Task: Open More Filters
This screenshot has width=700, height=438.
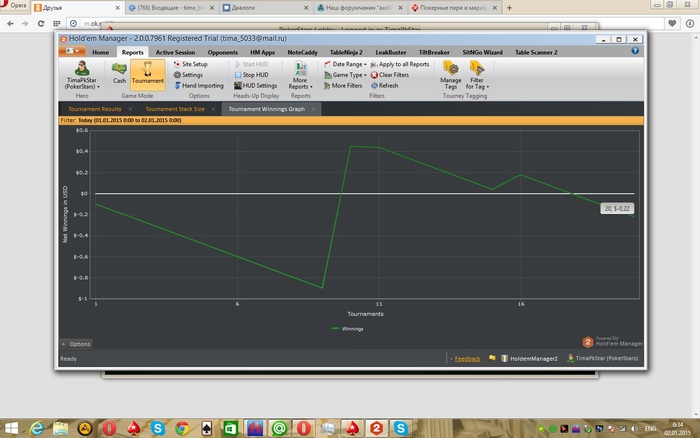Action: pos(343,86)
